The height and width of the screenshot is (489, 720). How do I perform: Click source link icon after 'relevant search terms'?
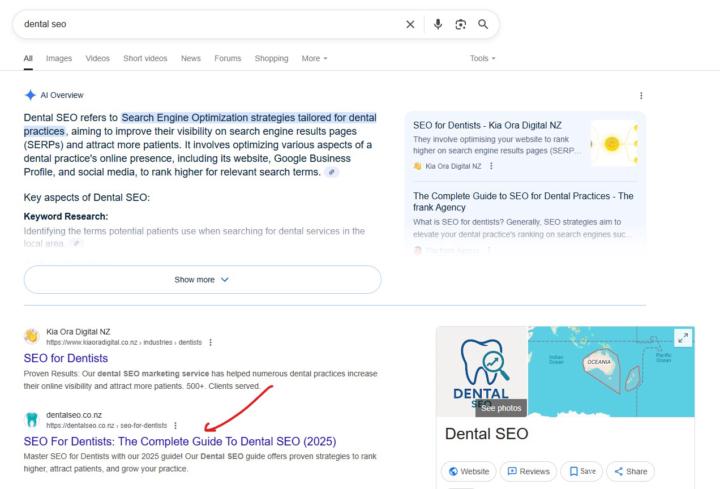[332, 172]
